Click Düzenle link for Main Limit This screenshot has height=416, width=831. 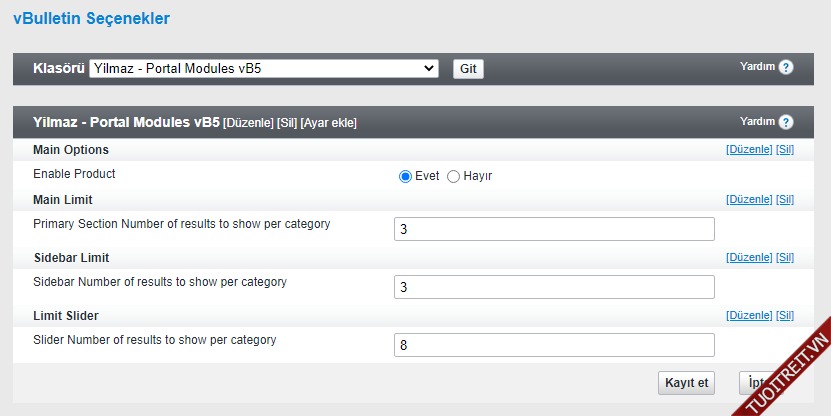(749, 200)
